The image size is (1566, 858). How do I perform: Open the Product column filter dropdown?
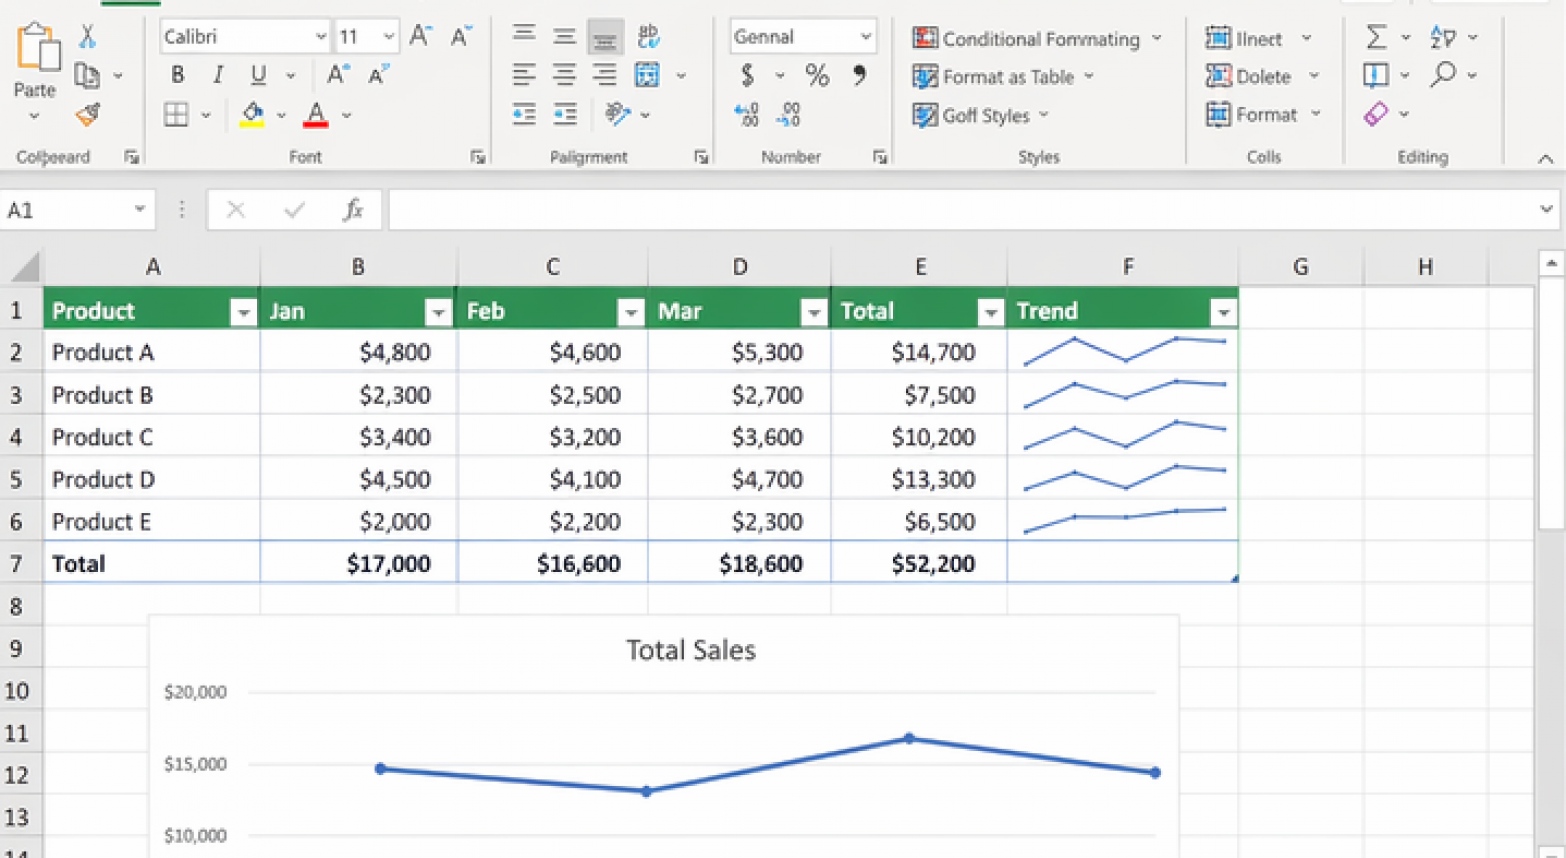(x=243, y=313)
